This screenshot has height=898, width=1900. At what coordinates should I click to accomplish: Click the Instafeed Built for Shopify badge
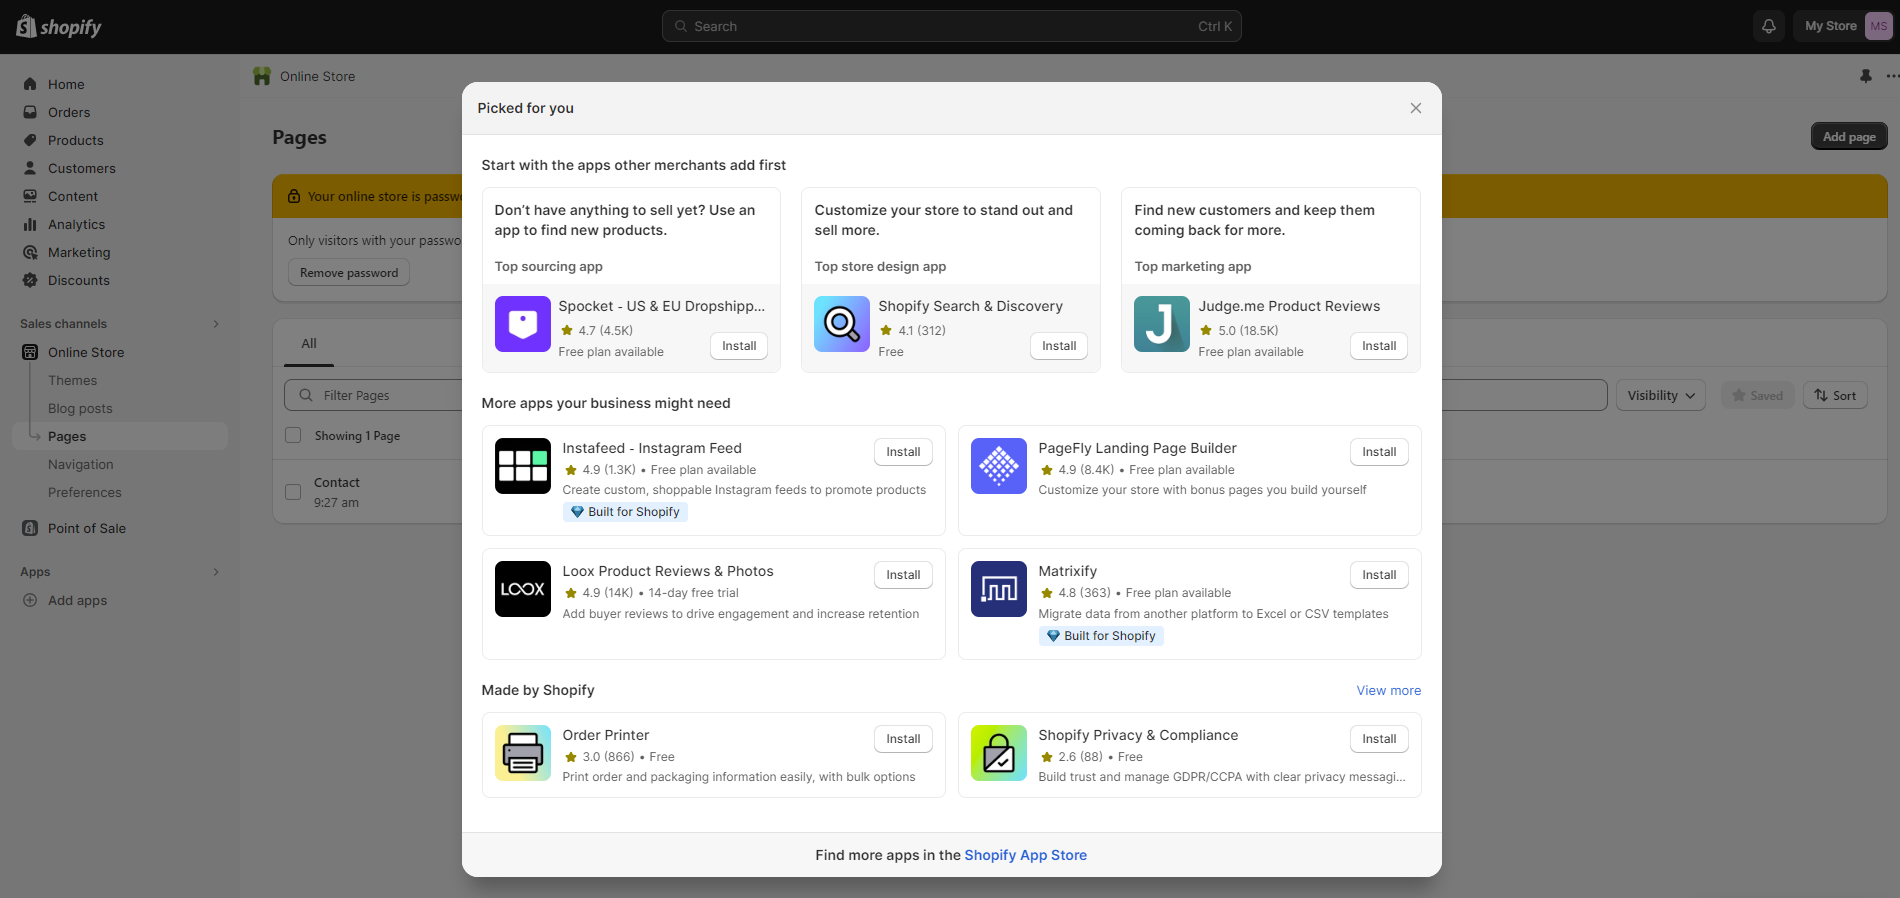(625, 512)
